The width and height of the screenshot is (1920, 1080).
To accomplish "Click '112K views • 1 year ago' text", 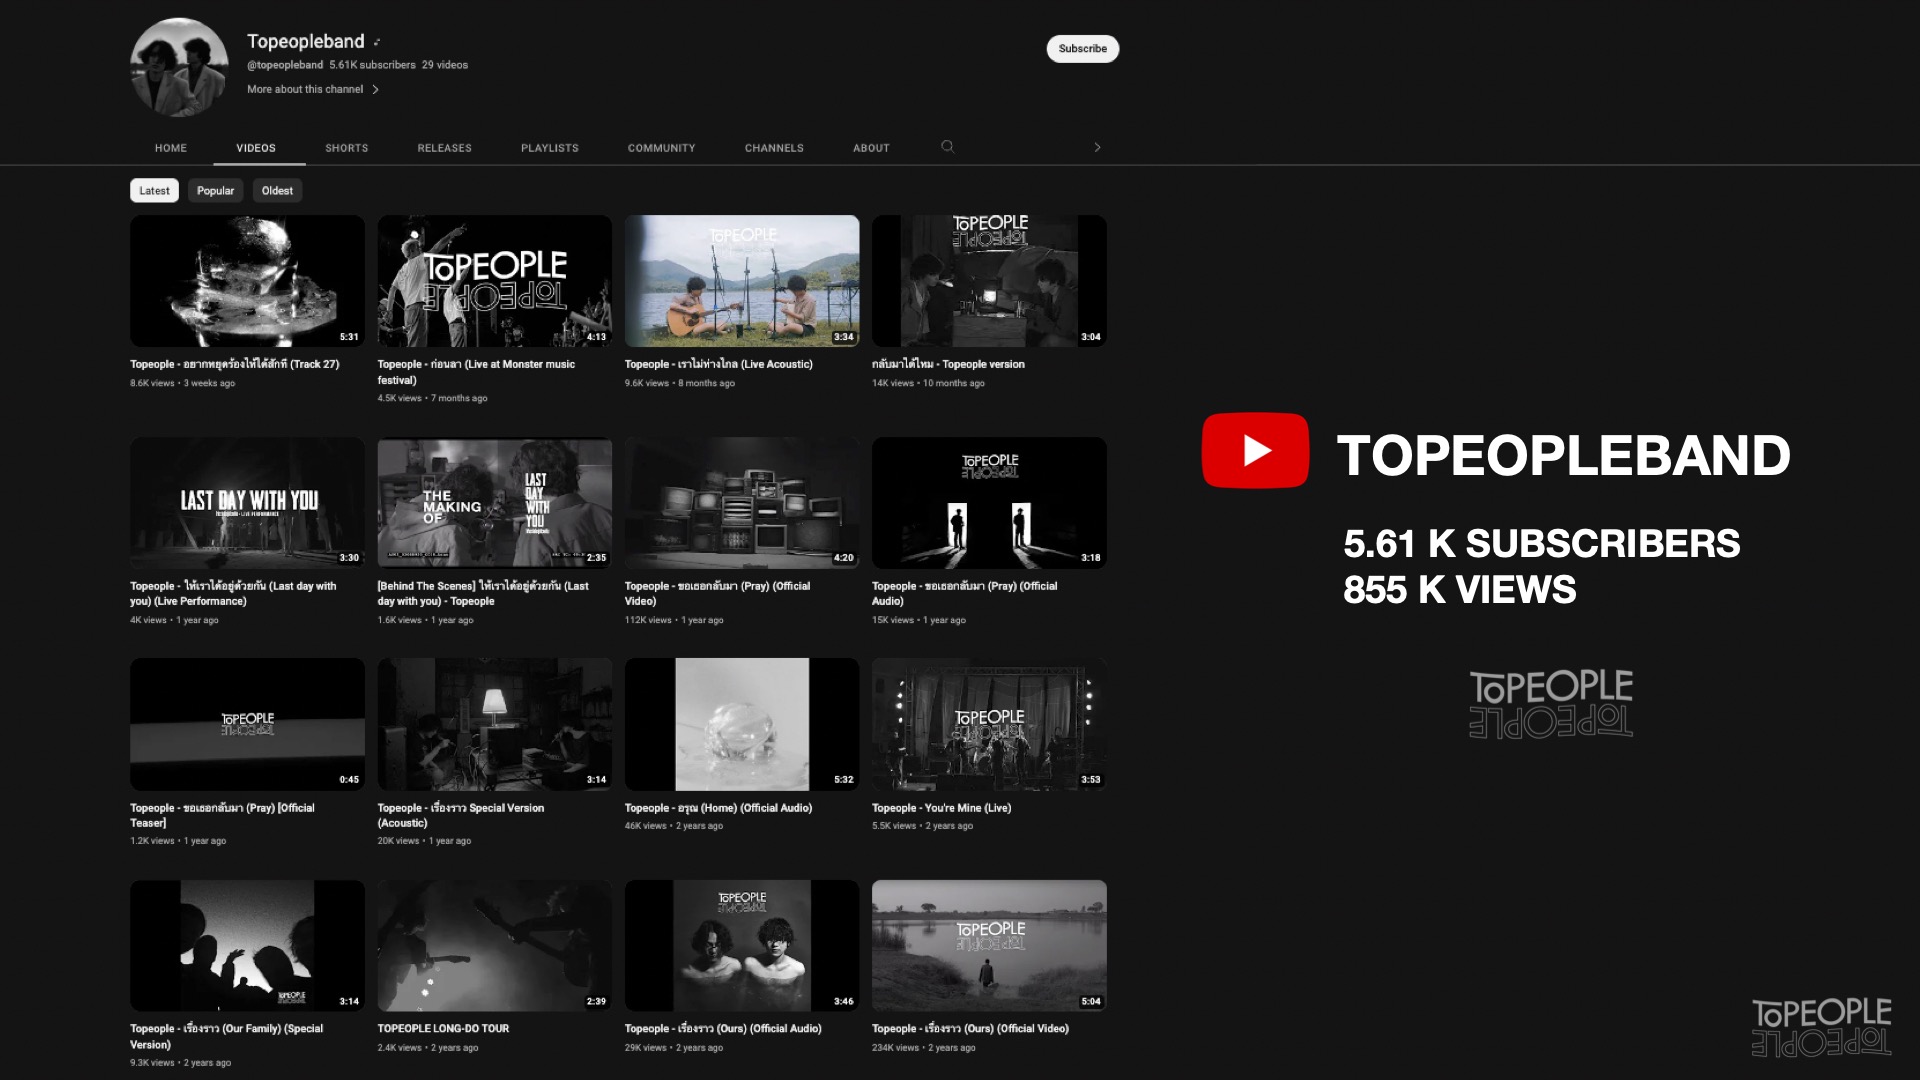I will (x=674, y=621).
